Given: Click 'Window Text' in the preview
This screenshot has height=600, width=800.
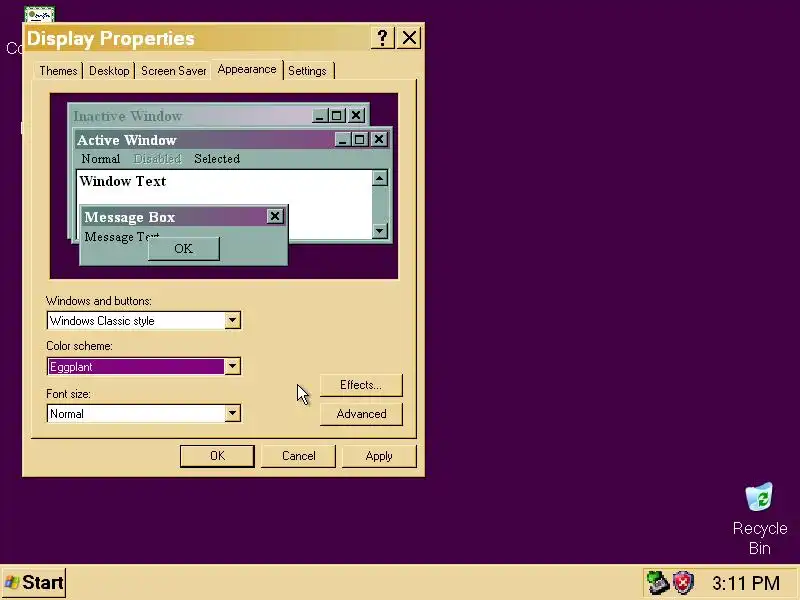Looking at the screenshot, I should (123, 181).
